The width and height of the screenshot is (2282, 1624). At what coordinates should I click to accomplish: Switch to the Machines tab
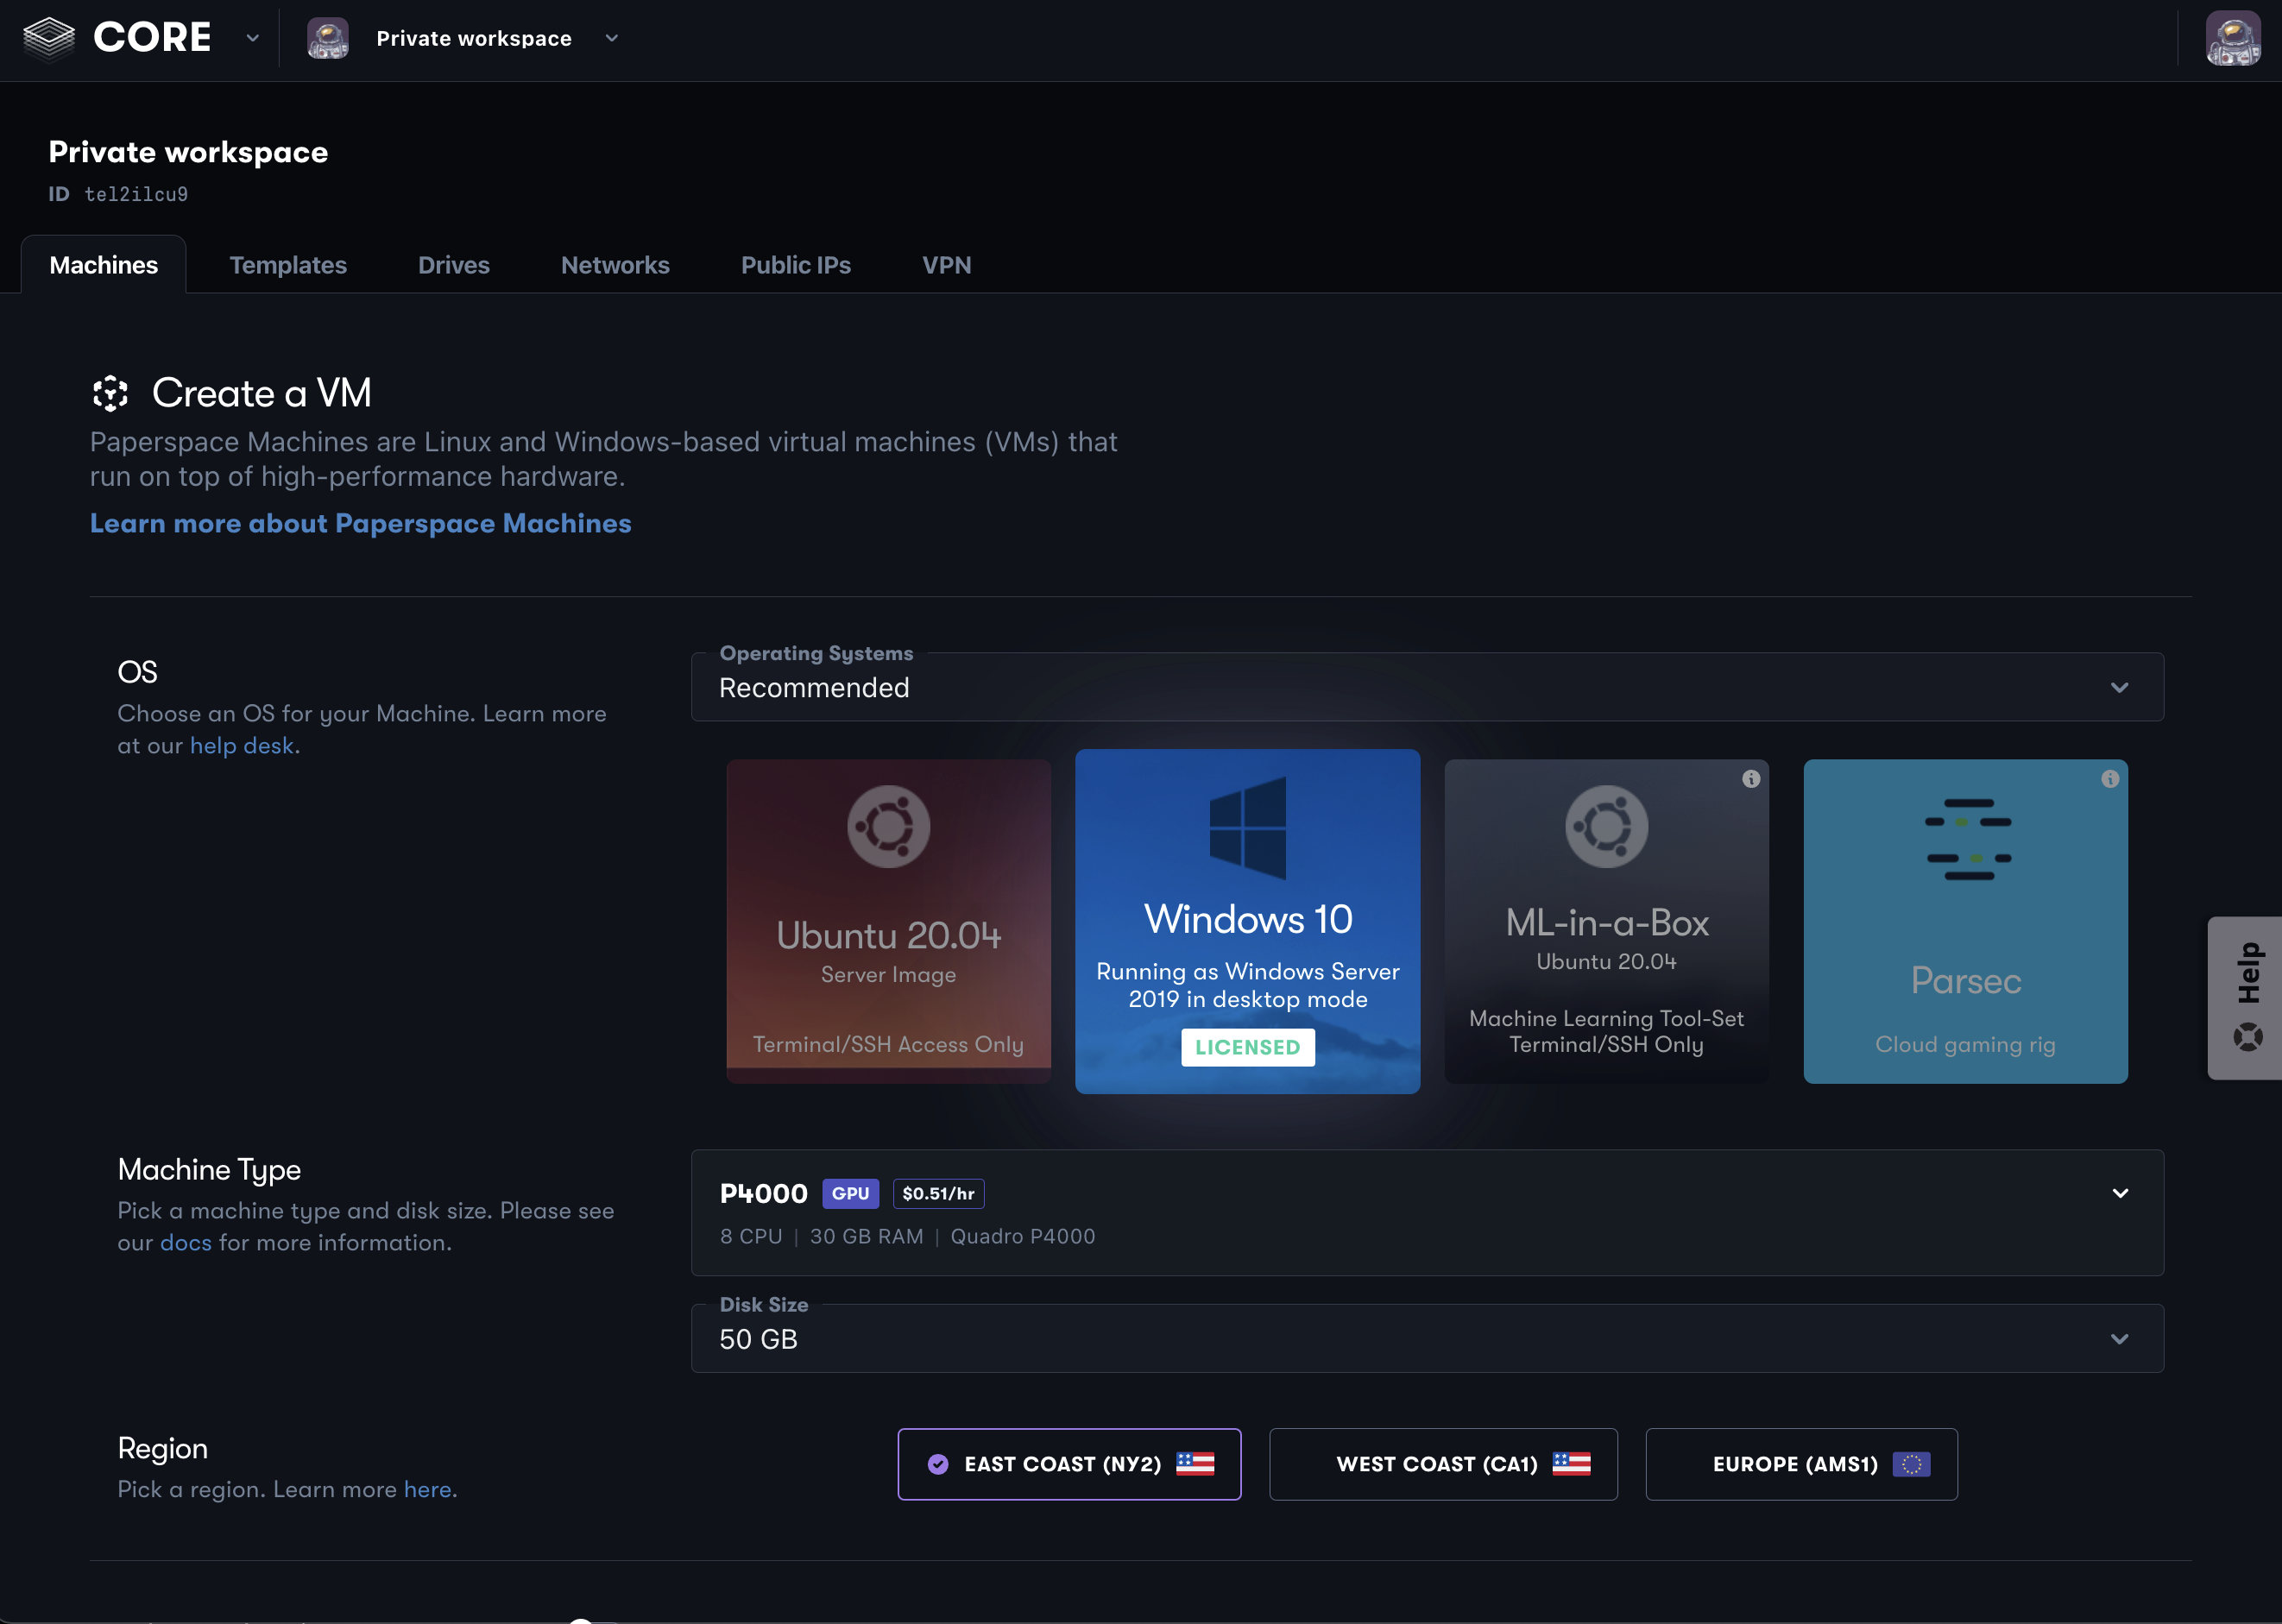pyautogui.click(x=104, y=265)
